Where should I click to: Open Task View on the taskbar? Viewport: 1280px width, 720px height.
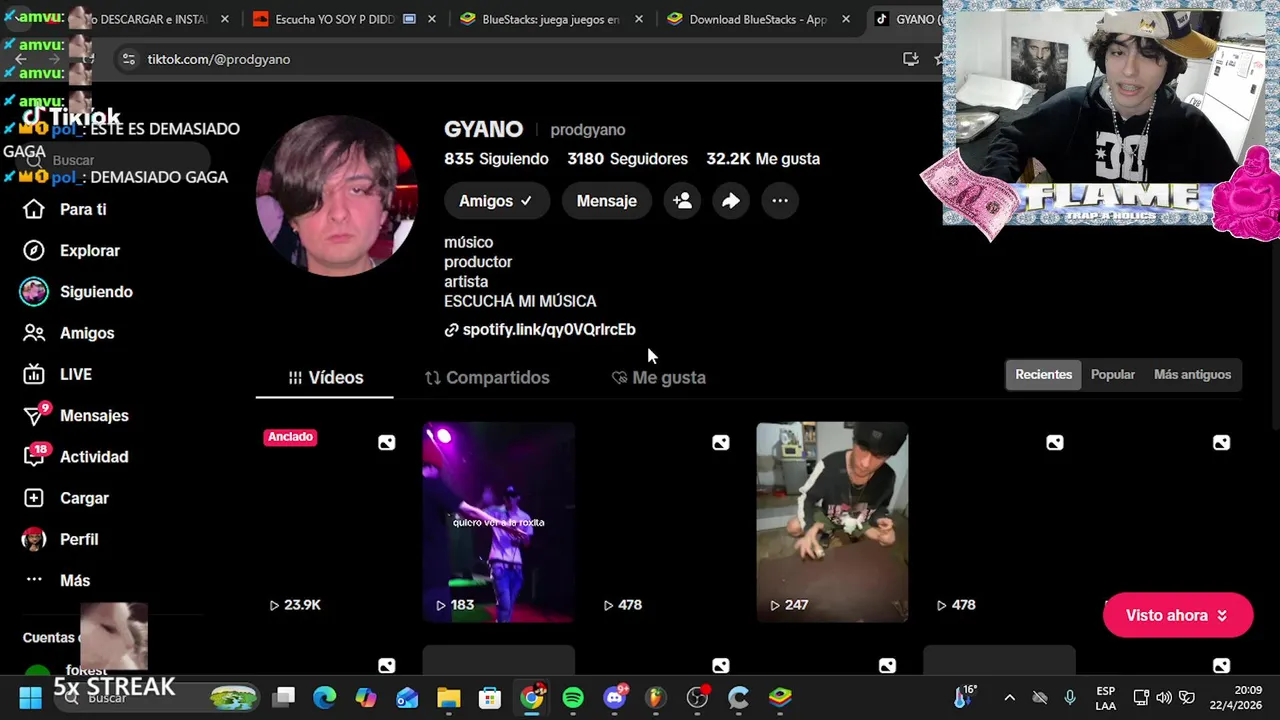(x=285, y=698)
